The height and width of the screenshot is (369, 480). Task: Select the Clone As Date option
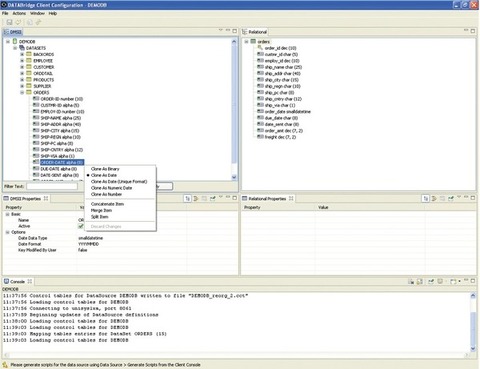tap(104, 175)
